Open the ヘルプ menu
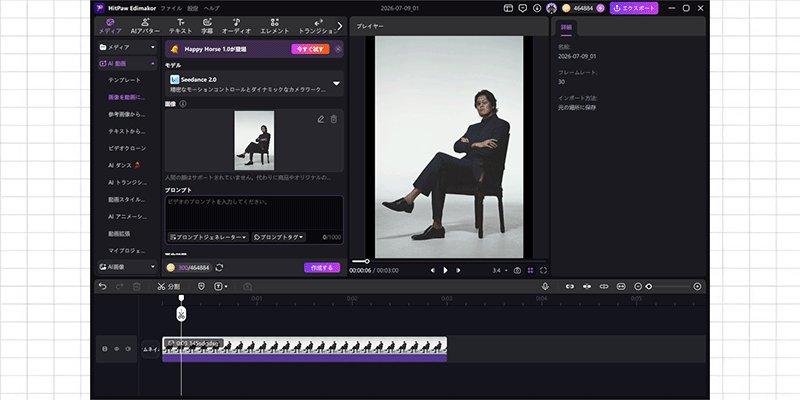This screenshot has height=400, width=800. click(x=211, y=8)
